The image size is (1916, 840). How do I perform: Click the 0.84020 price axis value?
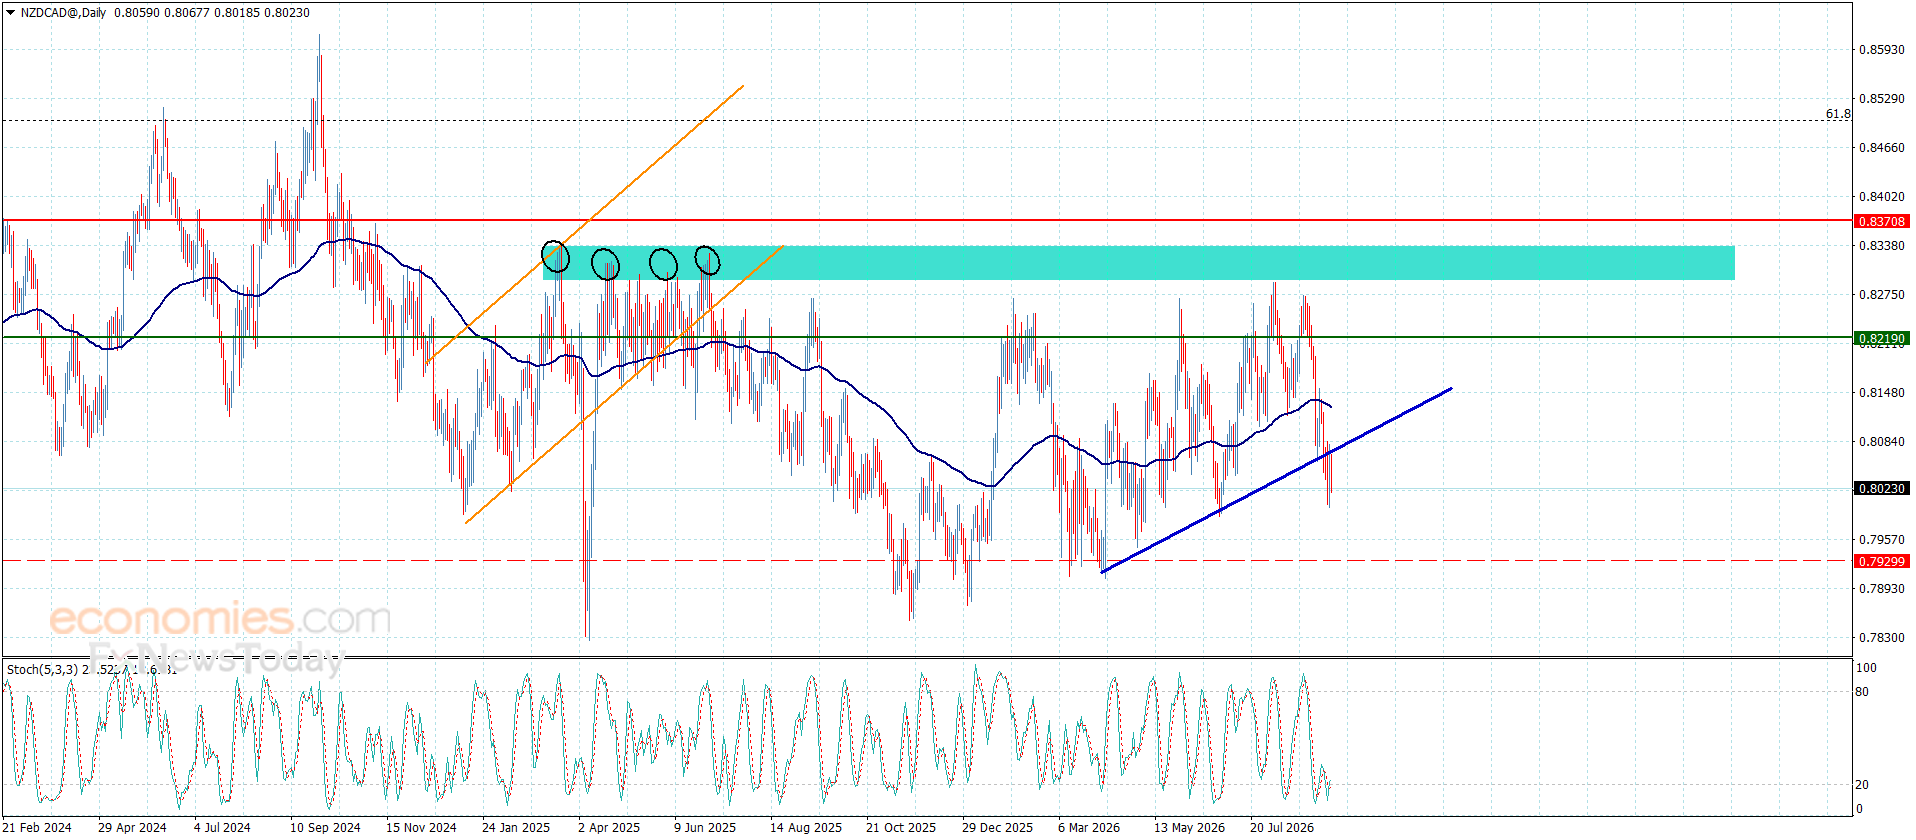tap(1881, 196)
